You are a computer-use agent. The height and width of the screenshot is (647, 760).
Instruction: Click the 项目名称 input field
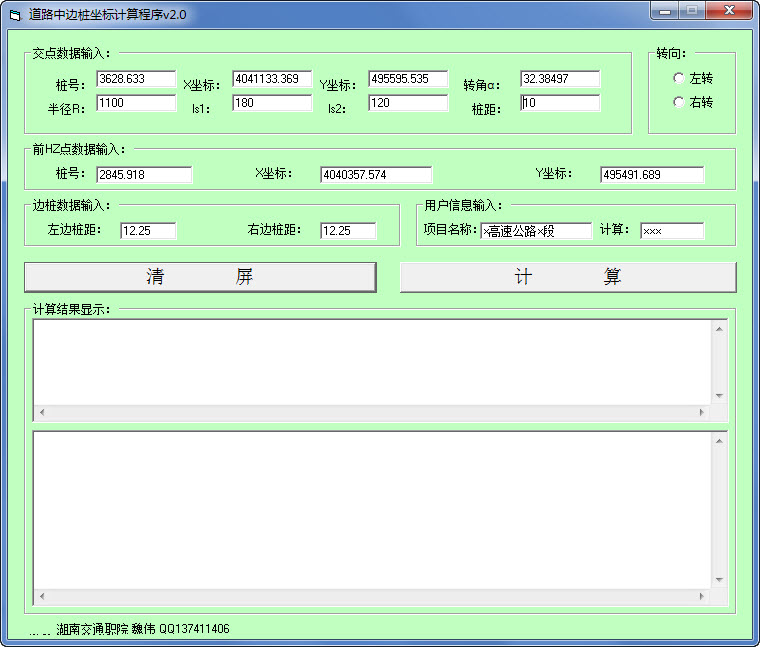(x=536, y=231)
